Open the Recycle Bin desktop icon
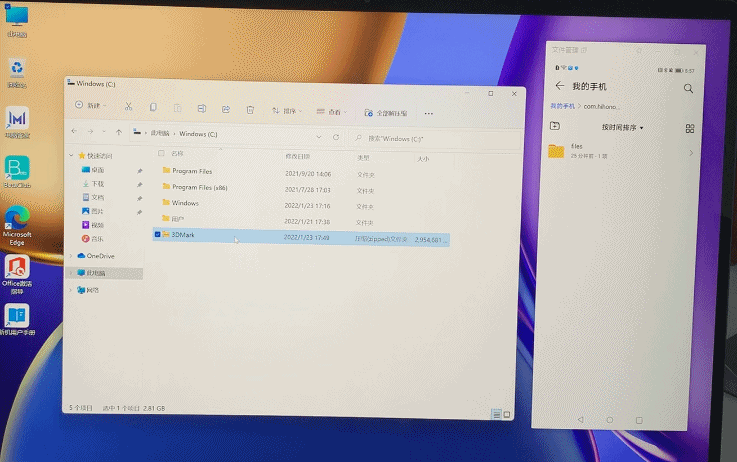 (17, 73)
